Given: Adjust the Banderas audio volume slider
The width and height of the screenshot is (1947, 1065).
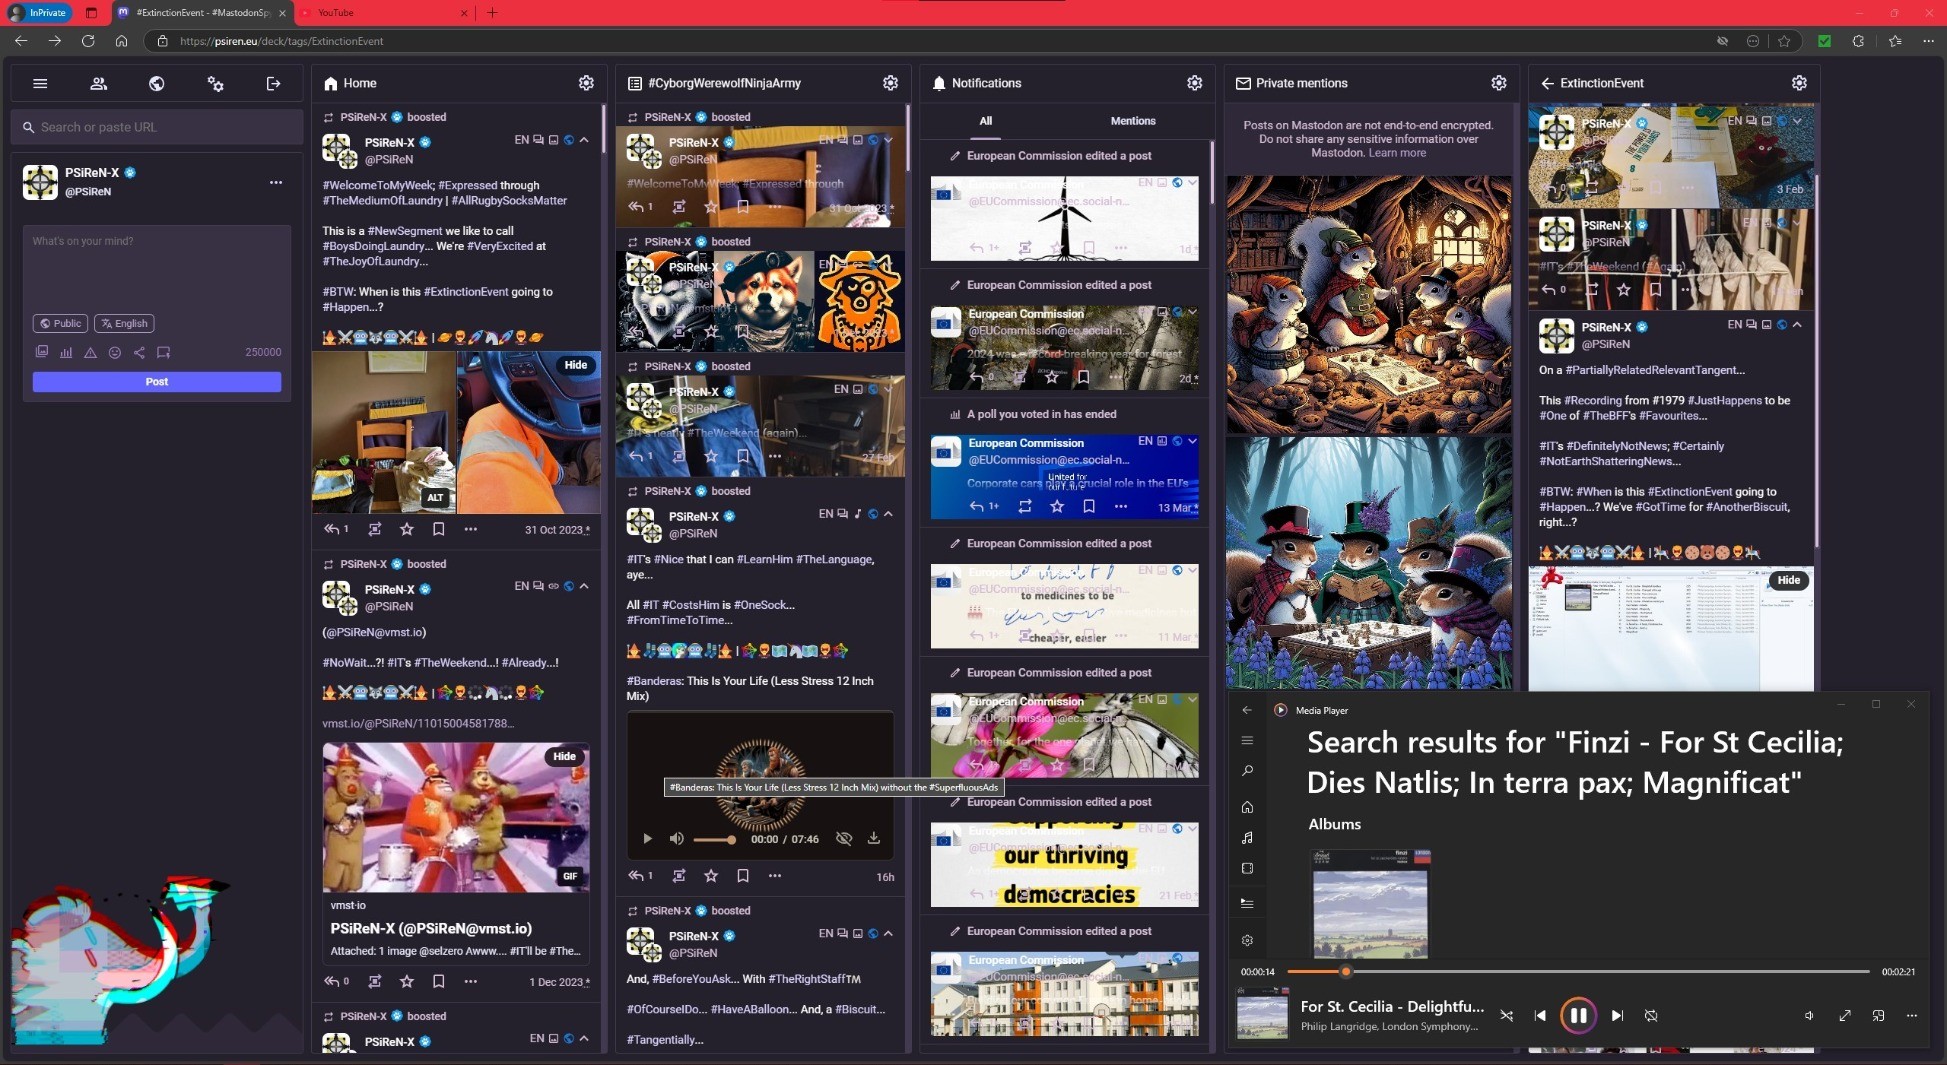Looking at the screenshot, I should coord(715,839).
